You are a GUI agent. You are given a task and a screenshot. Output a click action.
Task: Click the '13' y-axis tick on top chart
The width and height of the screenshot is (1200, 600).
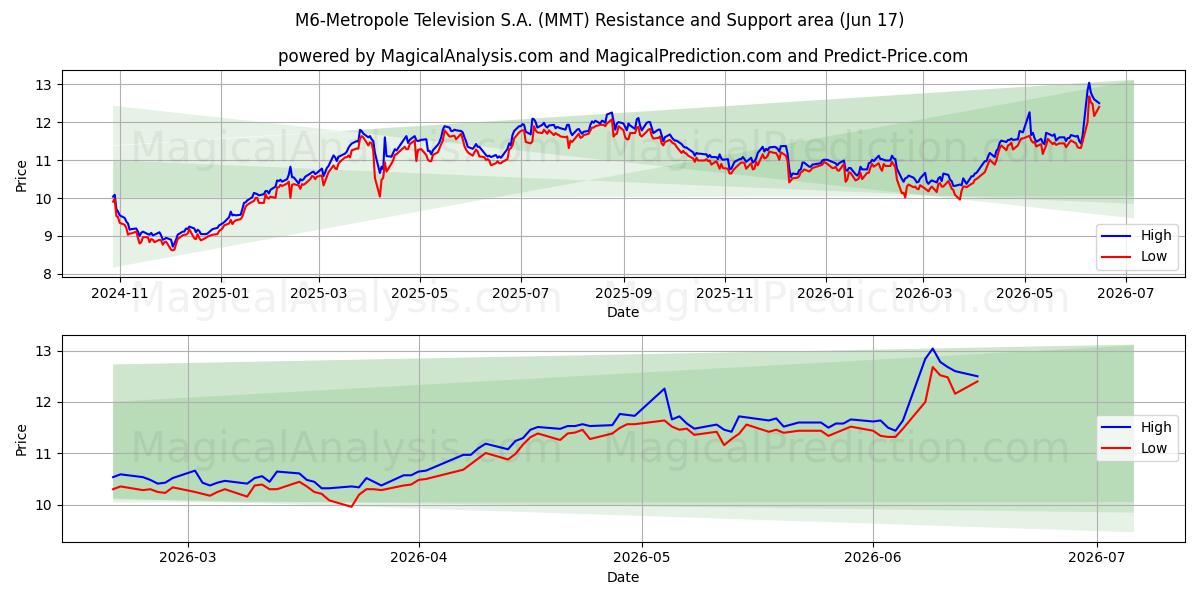(46, 85)
